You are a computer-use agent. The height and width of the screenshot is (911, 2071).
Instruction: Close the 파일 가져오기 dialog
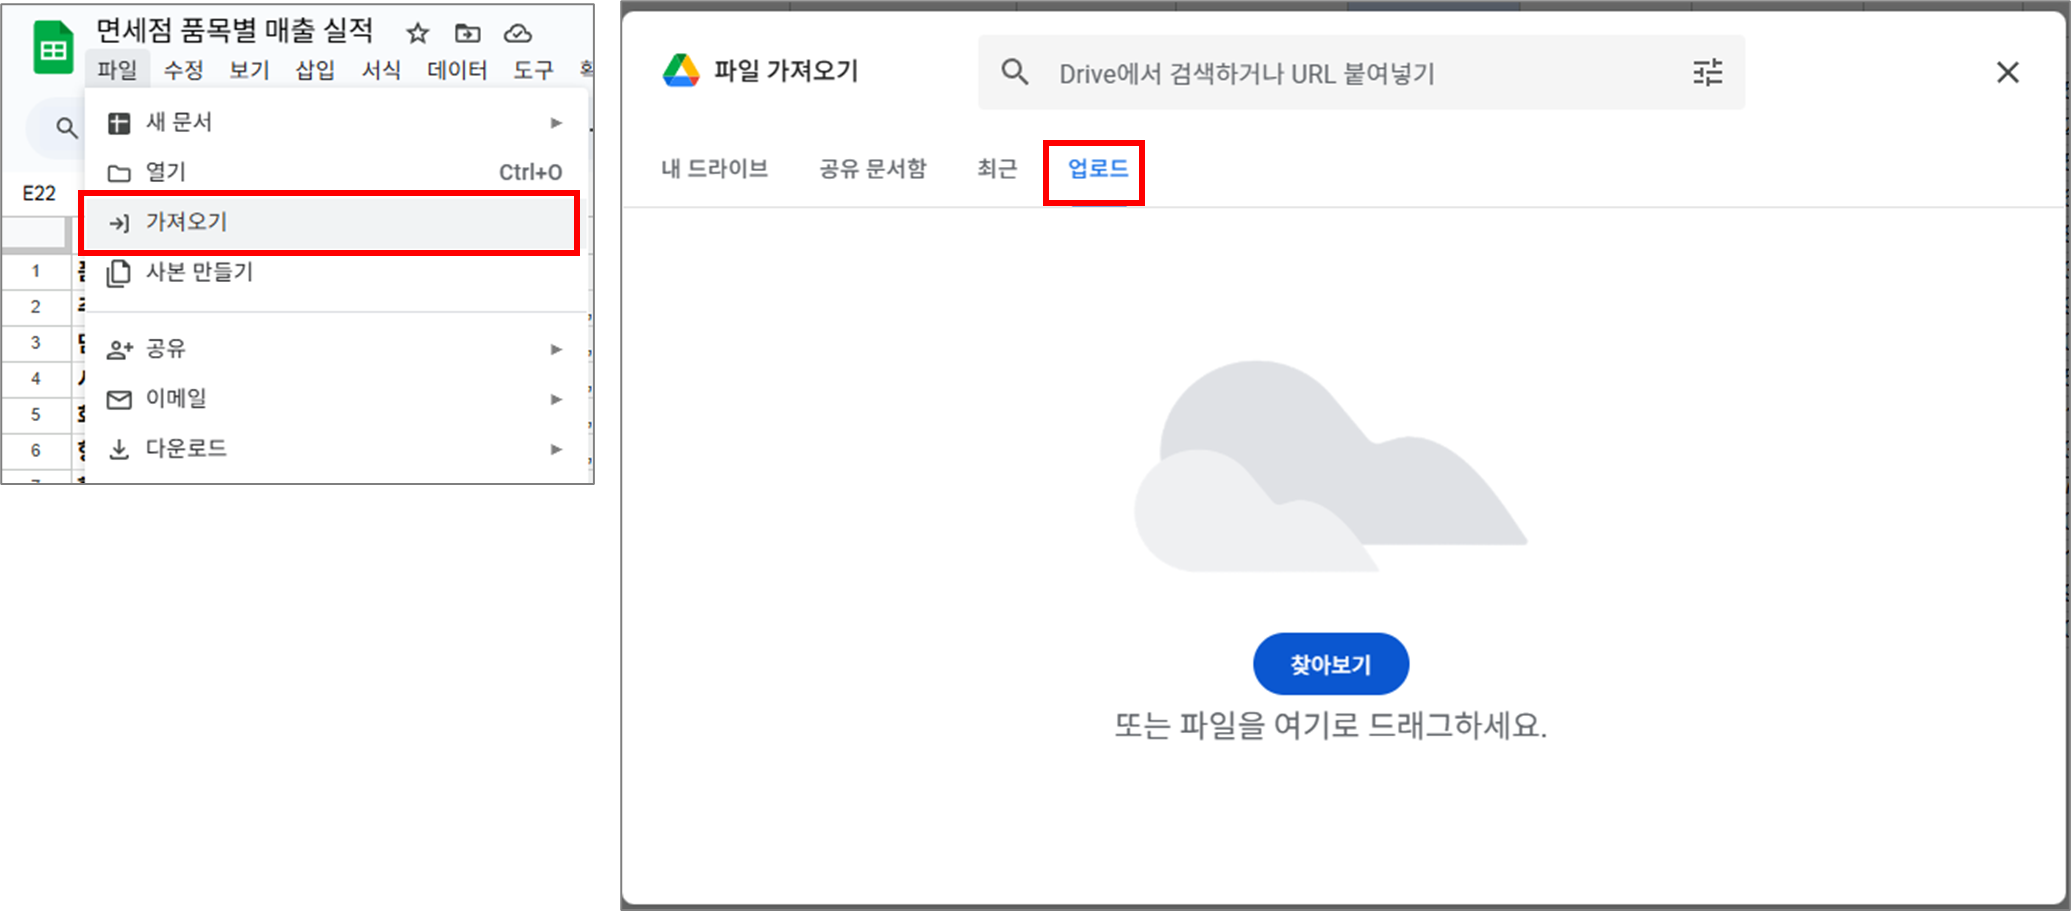(x=2007, y=72)
